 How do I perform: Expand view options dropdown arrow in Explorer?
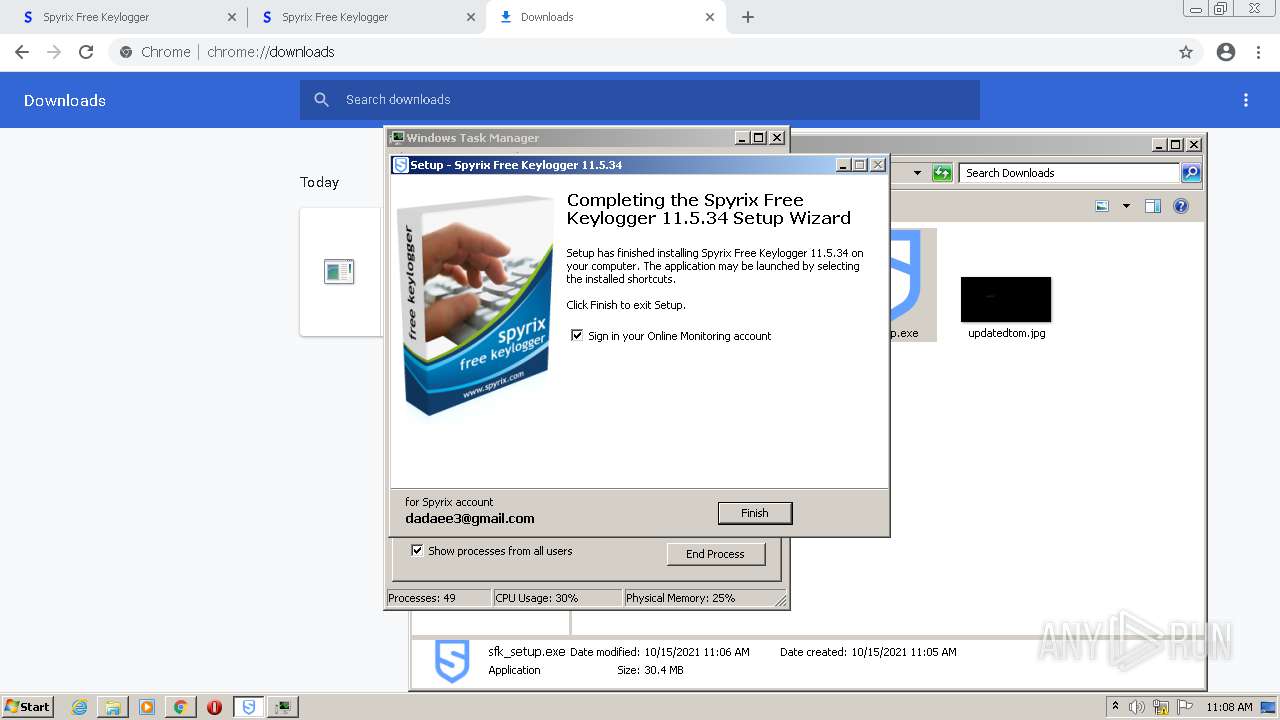(x=1126, y=206)
